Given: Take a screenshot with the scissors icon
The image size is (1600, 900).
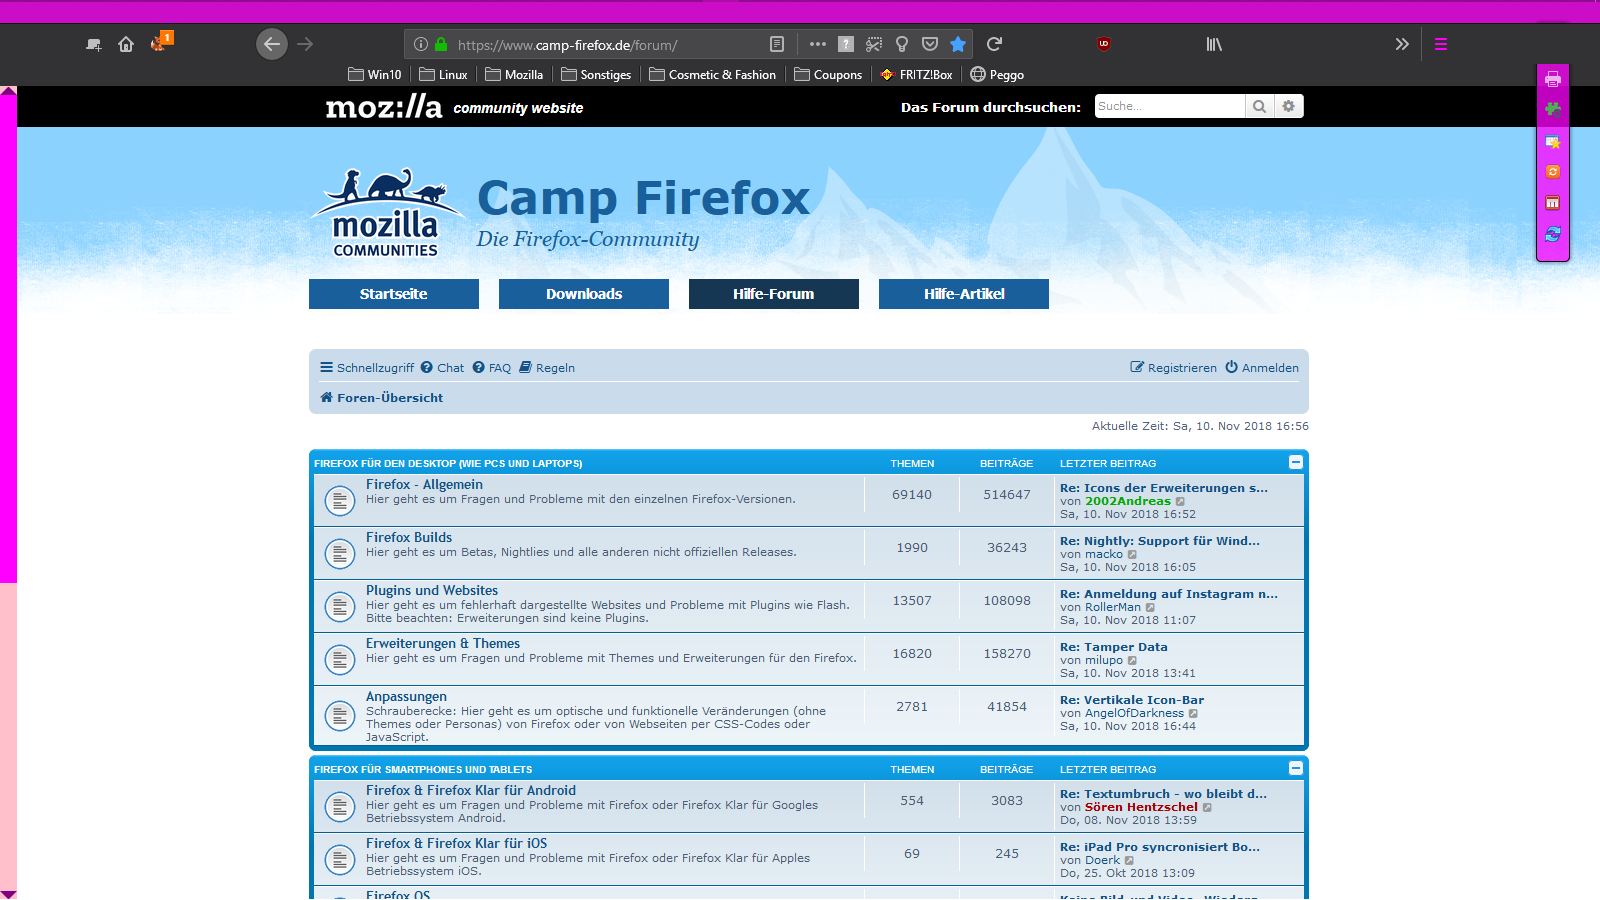Looking at the screenshot, I should (x=874, y=44).
